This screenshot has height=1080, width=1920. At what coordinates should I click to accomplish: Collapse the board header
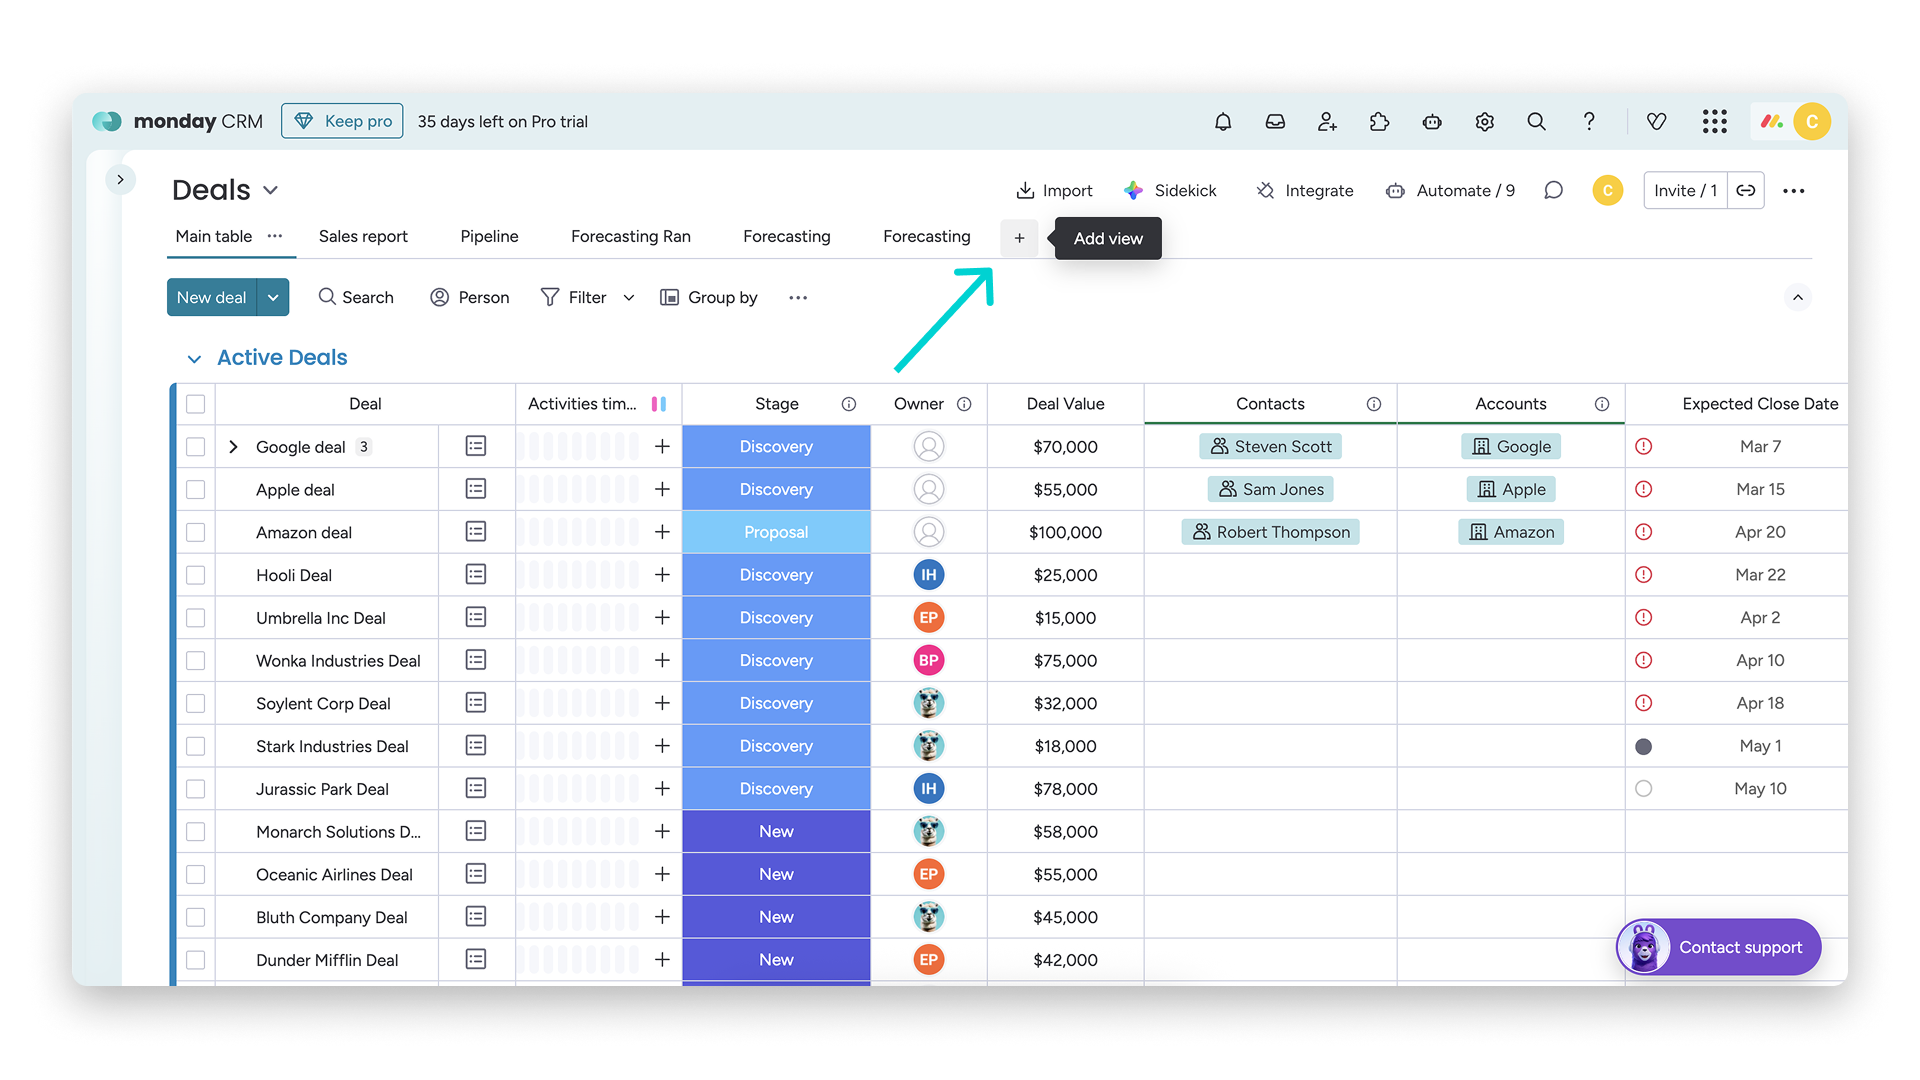point(1798,297)
